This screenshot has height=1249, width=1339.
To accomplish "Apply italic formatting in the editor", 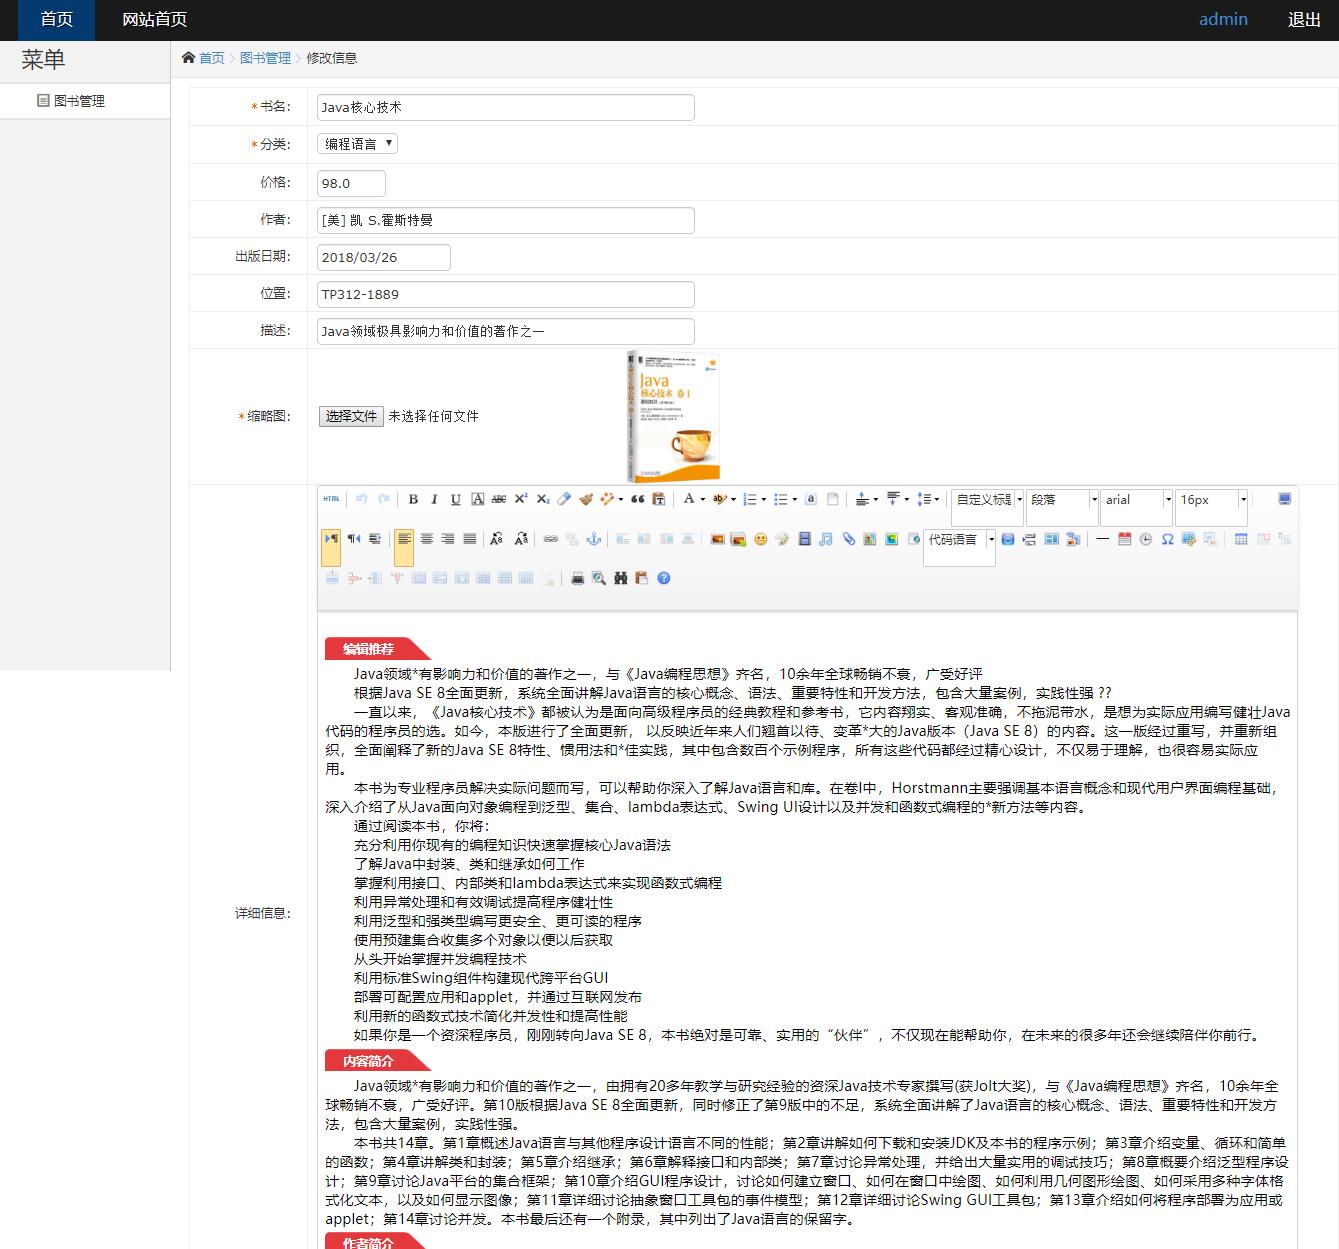I will pyautogui.click(x=434, y=499).
